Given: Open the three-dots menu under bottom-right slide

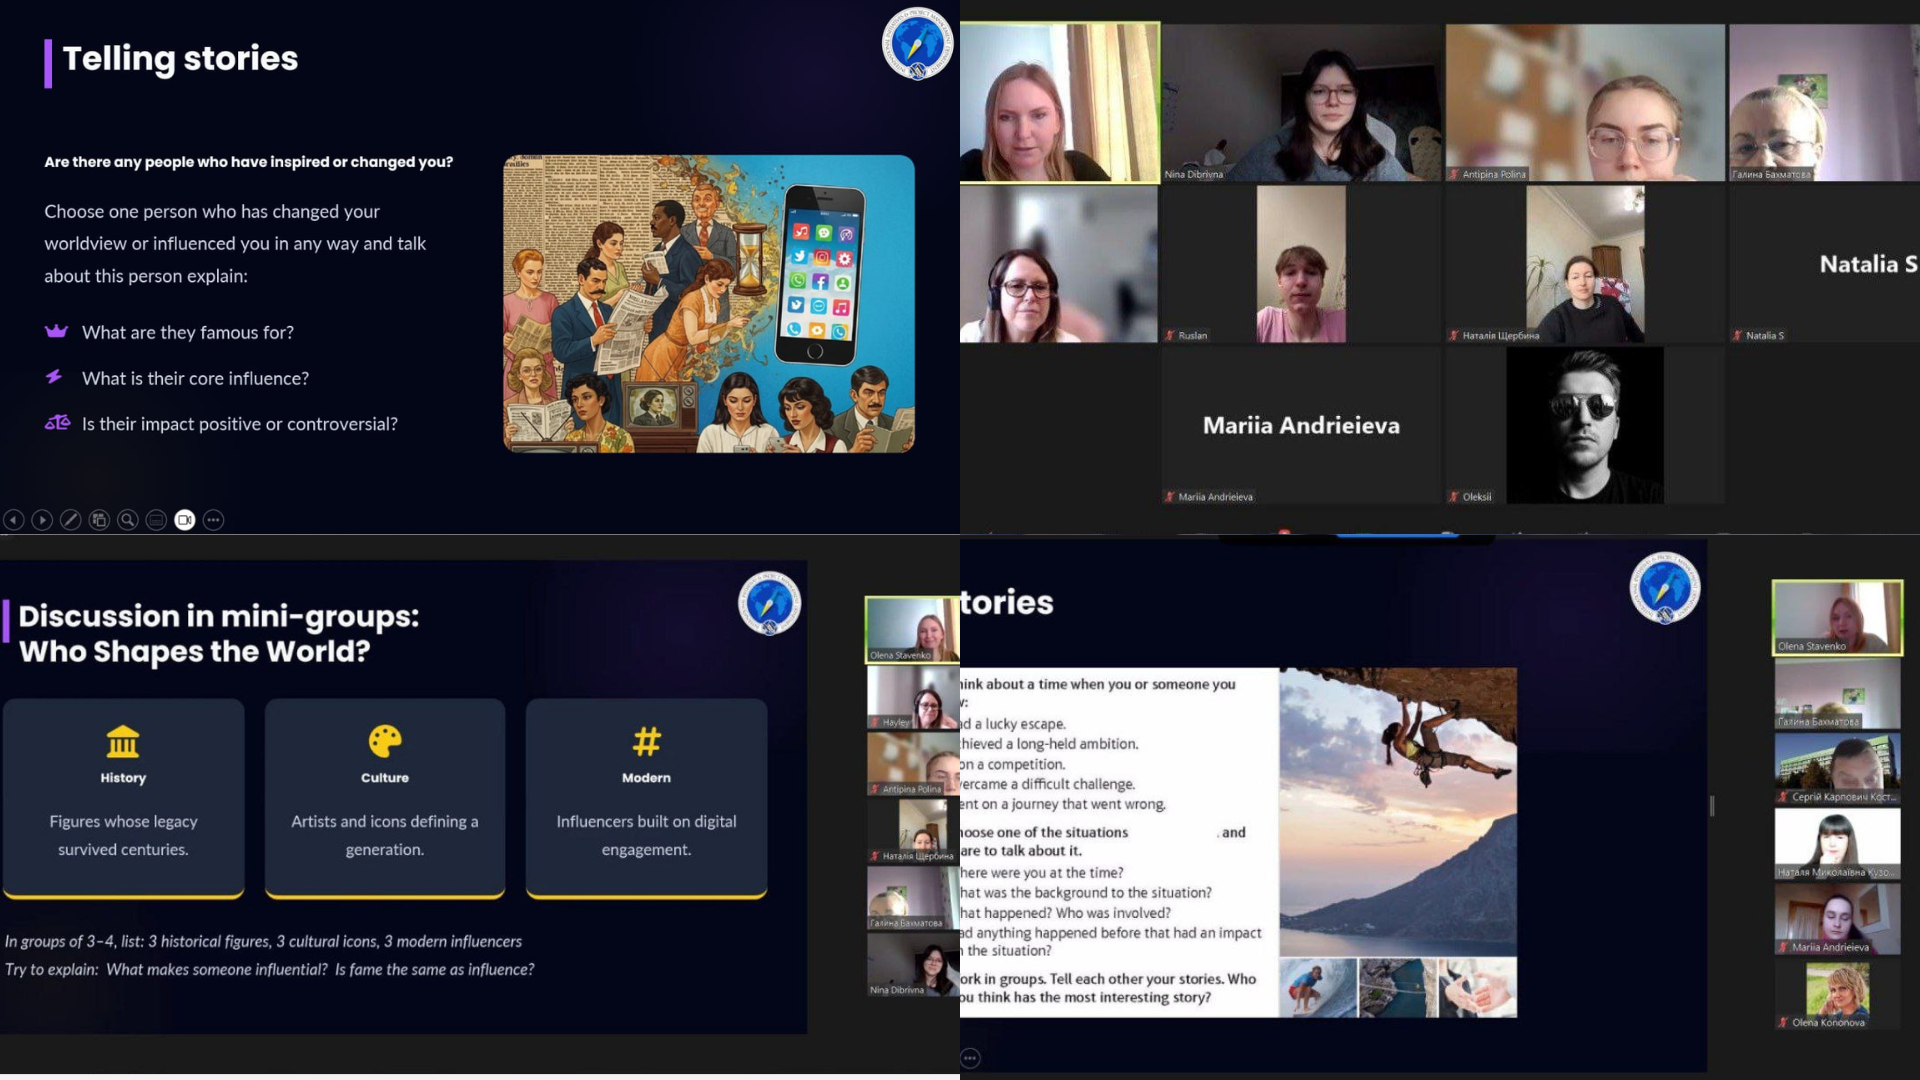Looking at the screenshot, I should [969, 1058].
